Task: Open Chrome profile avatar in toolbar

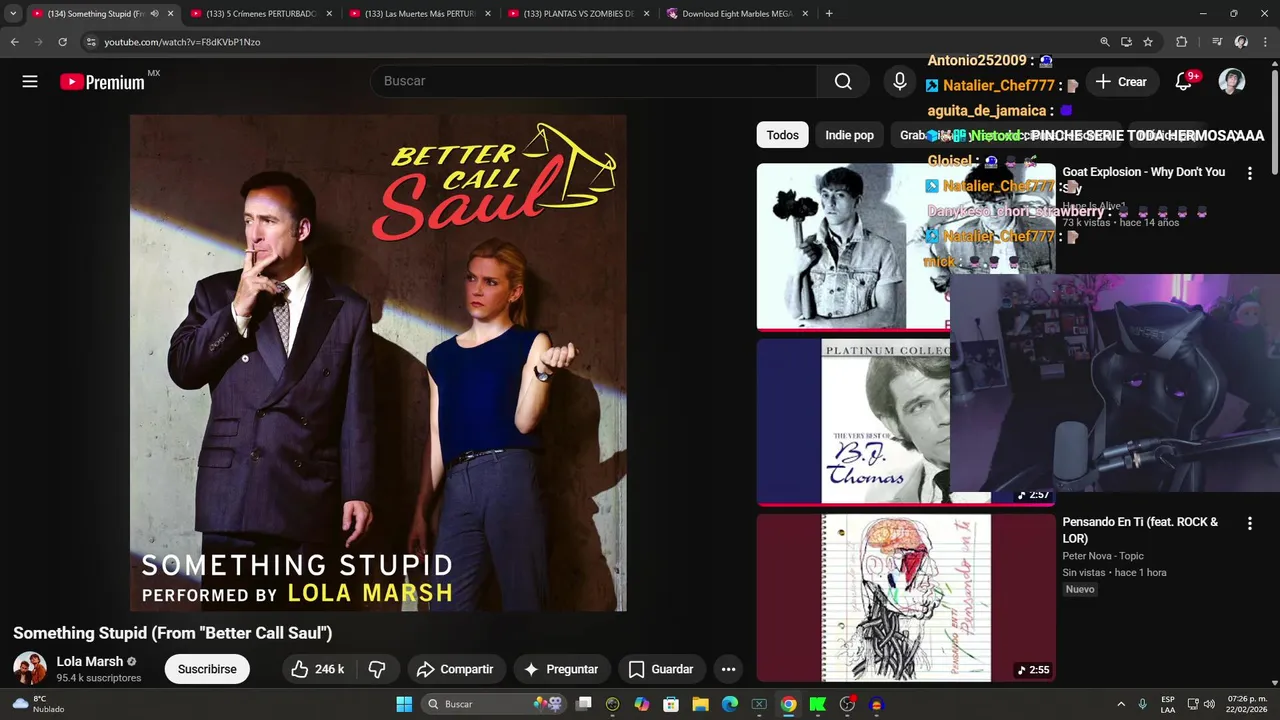Action: point(1241,42)
